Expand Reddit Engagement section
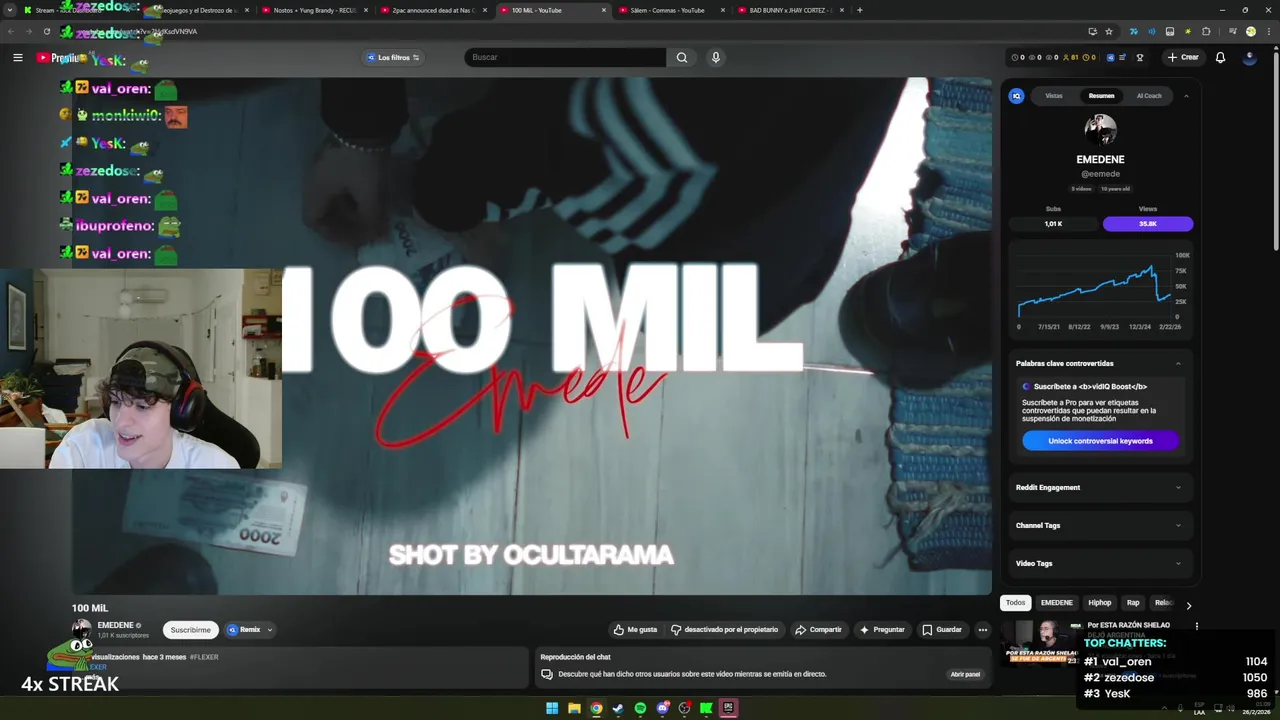 (x=1100, y=487)
